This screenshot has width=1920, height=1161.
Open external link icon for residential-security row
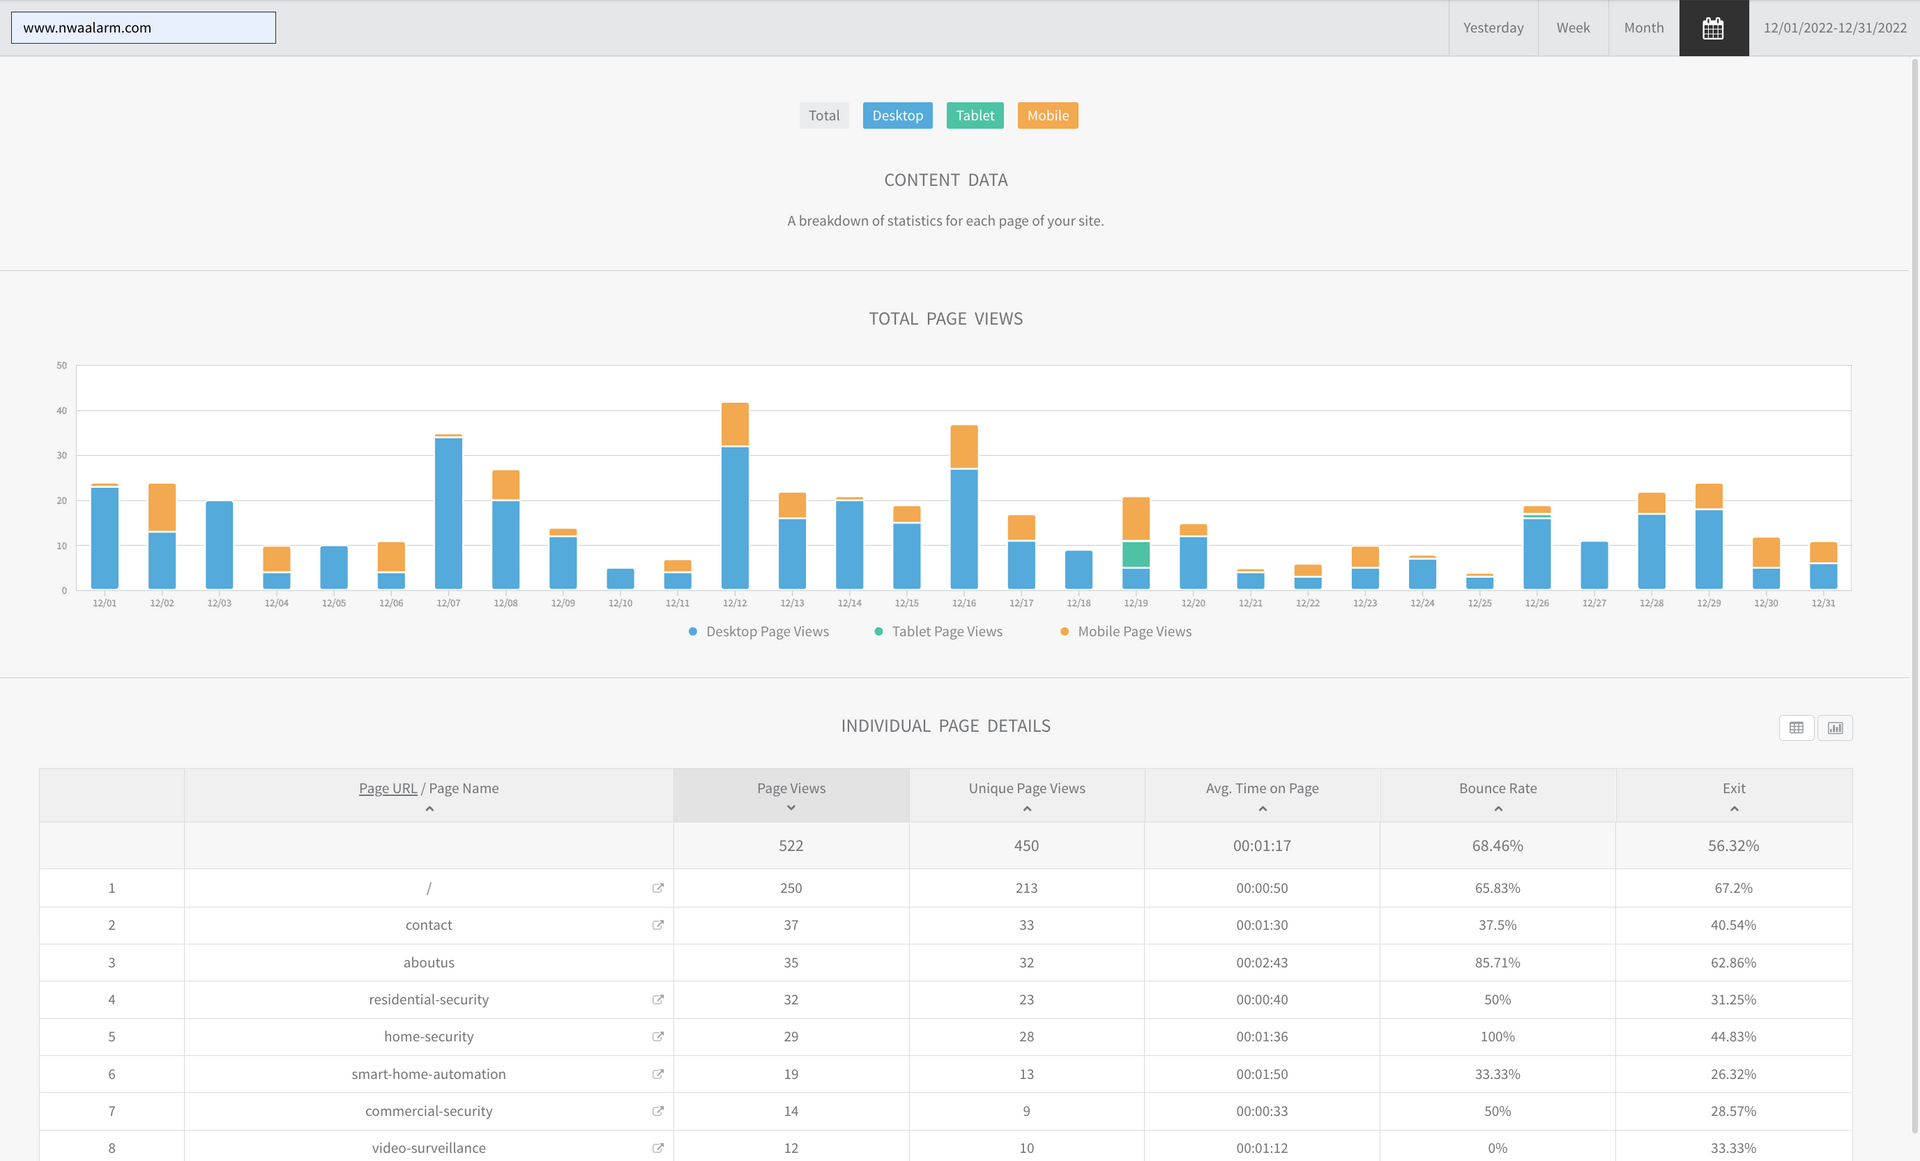click(x=658, y=1000)
